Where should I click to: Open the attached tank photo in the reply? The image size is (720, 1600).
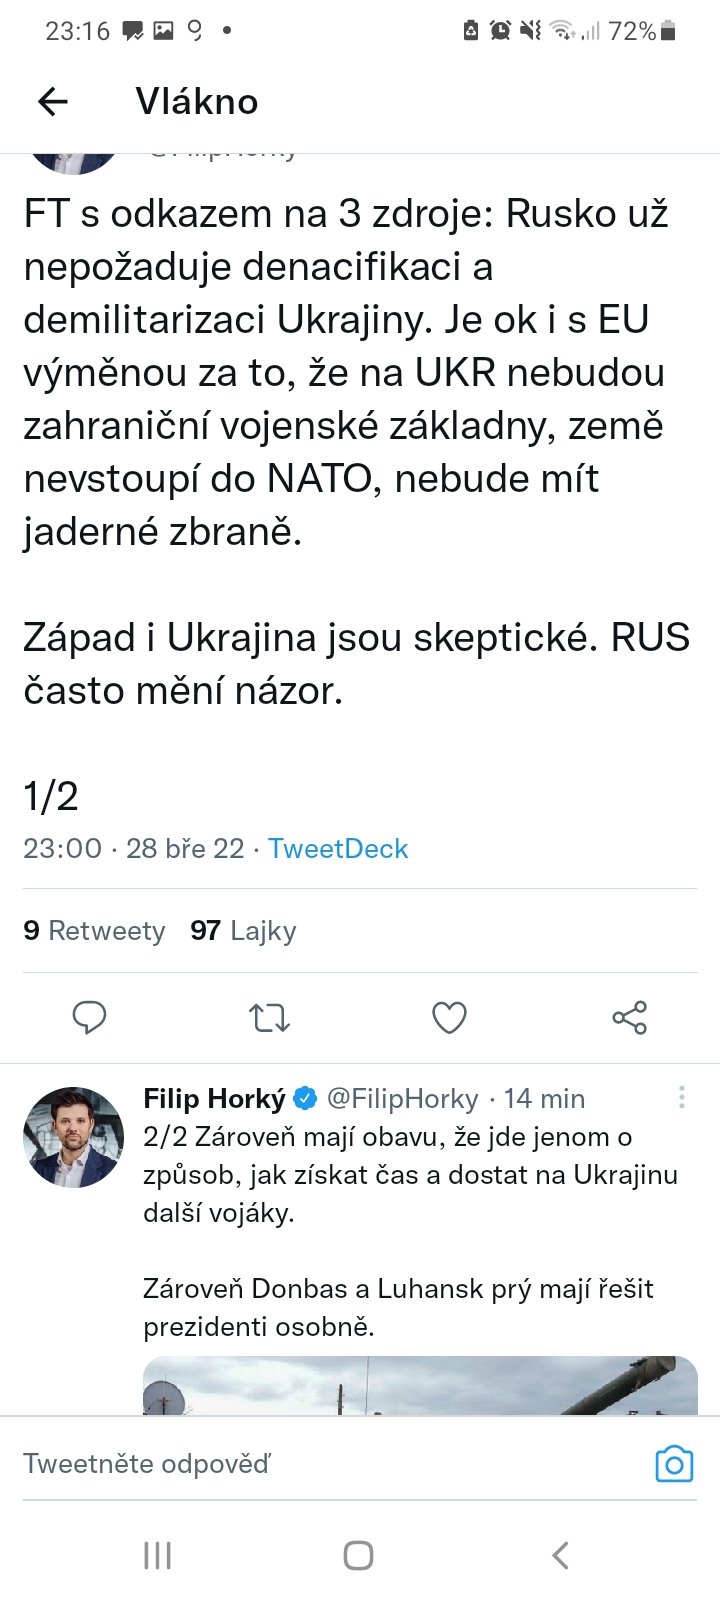(420, 1386)
